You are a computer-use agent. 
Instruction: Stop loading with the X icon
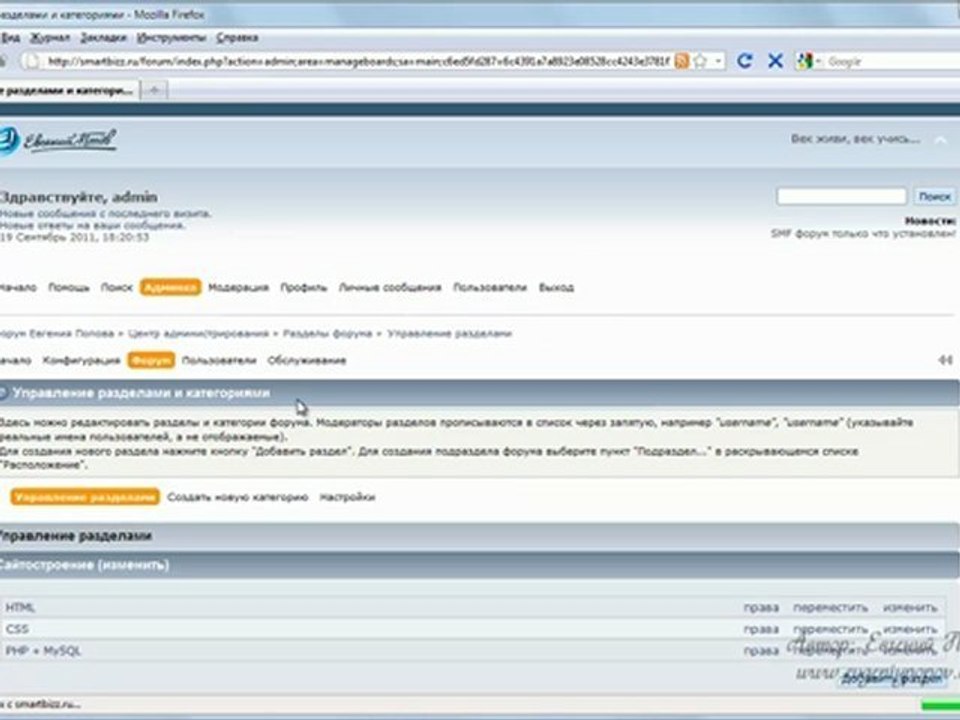click(x=775, y=61)
